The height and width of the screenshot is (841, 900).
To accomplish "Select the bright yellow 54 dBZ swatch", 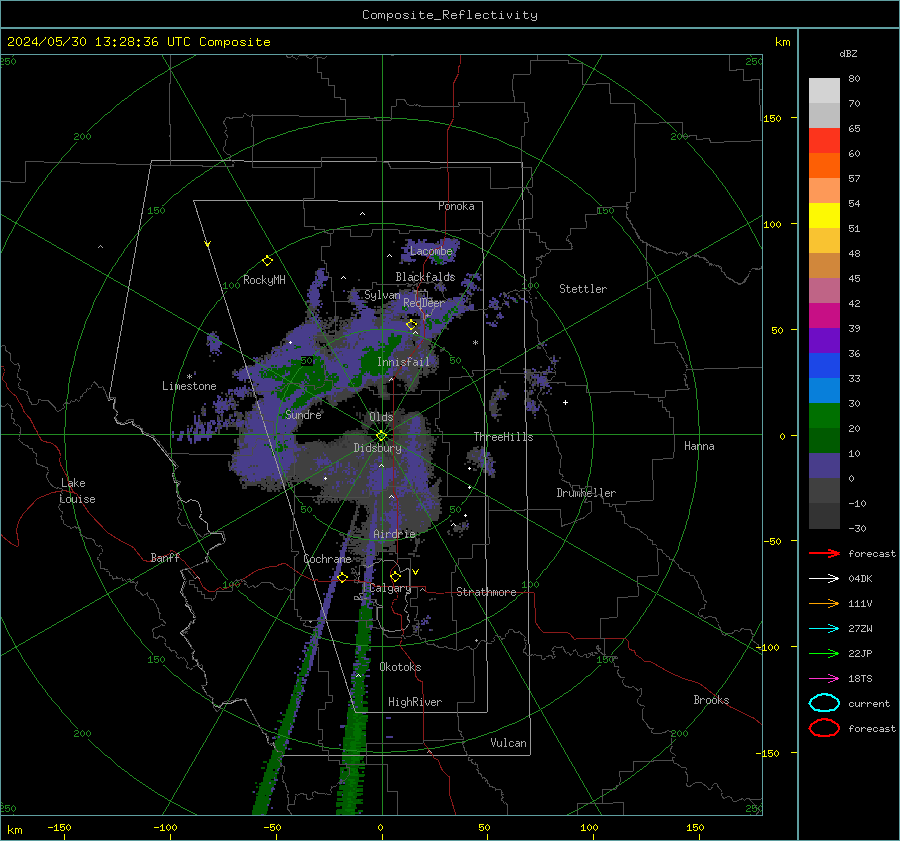I will [x=824, y=215].
